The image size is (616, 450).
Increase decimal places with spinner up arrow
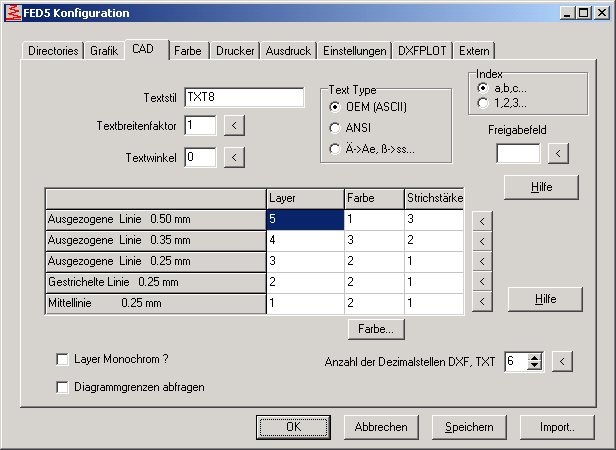pyautogui.click(x=535, y=357)
